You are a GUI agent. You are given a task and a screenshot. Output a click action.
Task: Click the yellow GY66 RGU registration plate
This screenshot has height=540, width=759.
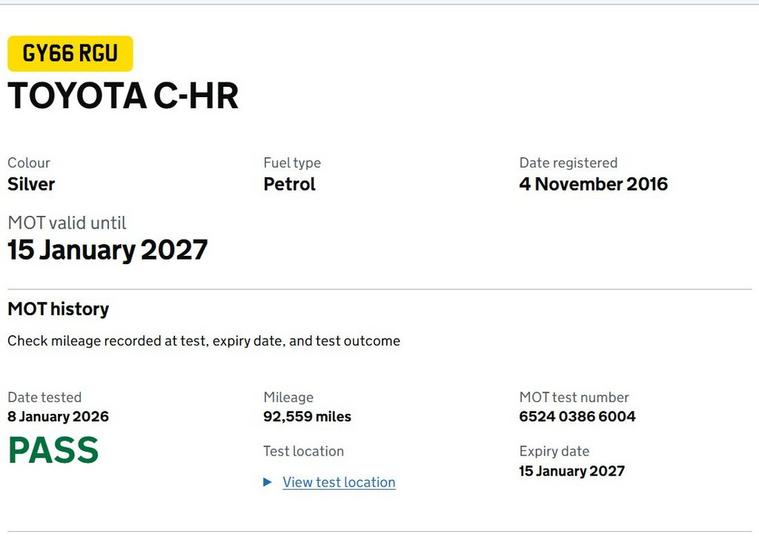tap(70, 54)
